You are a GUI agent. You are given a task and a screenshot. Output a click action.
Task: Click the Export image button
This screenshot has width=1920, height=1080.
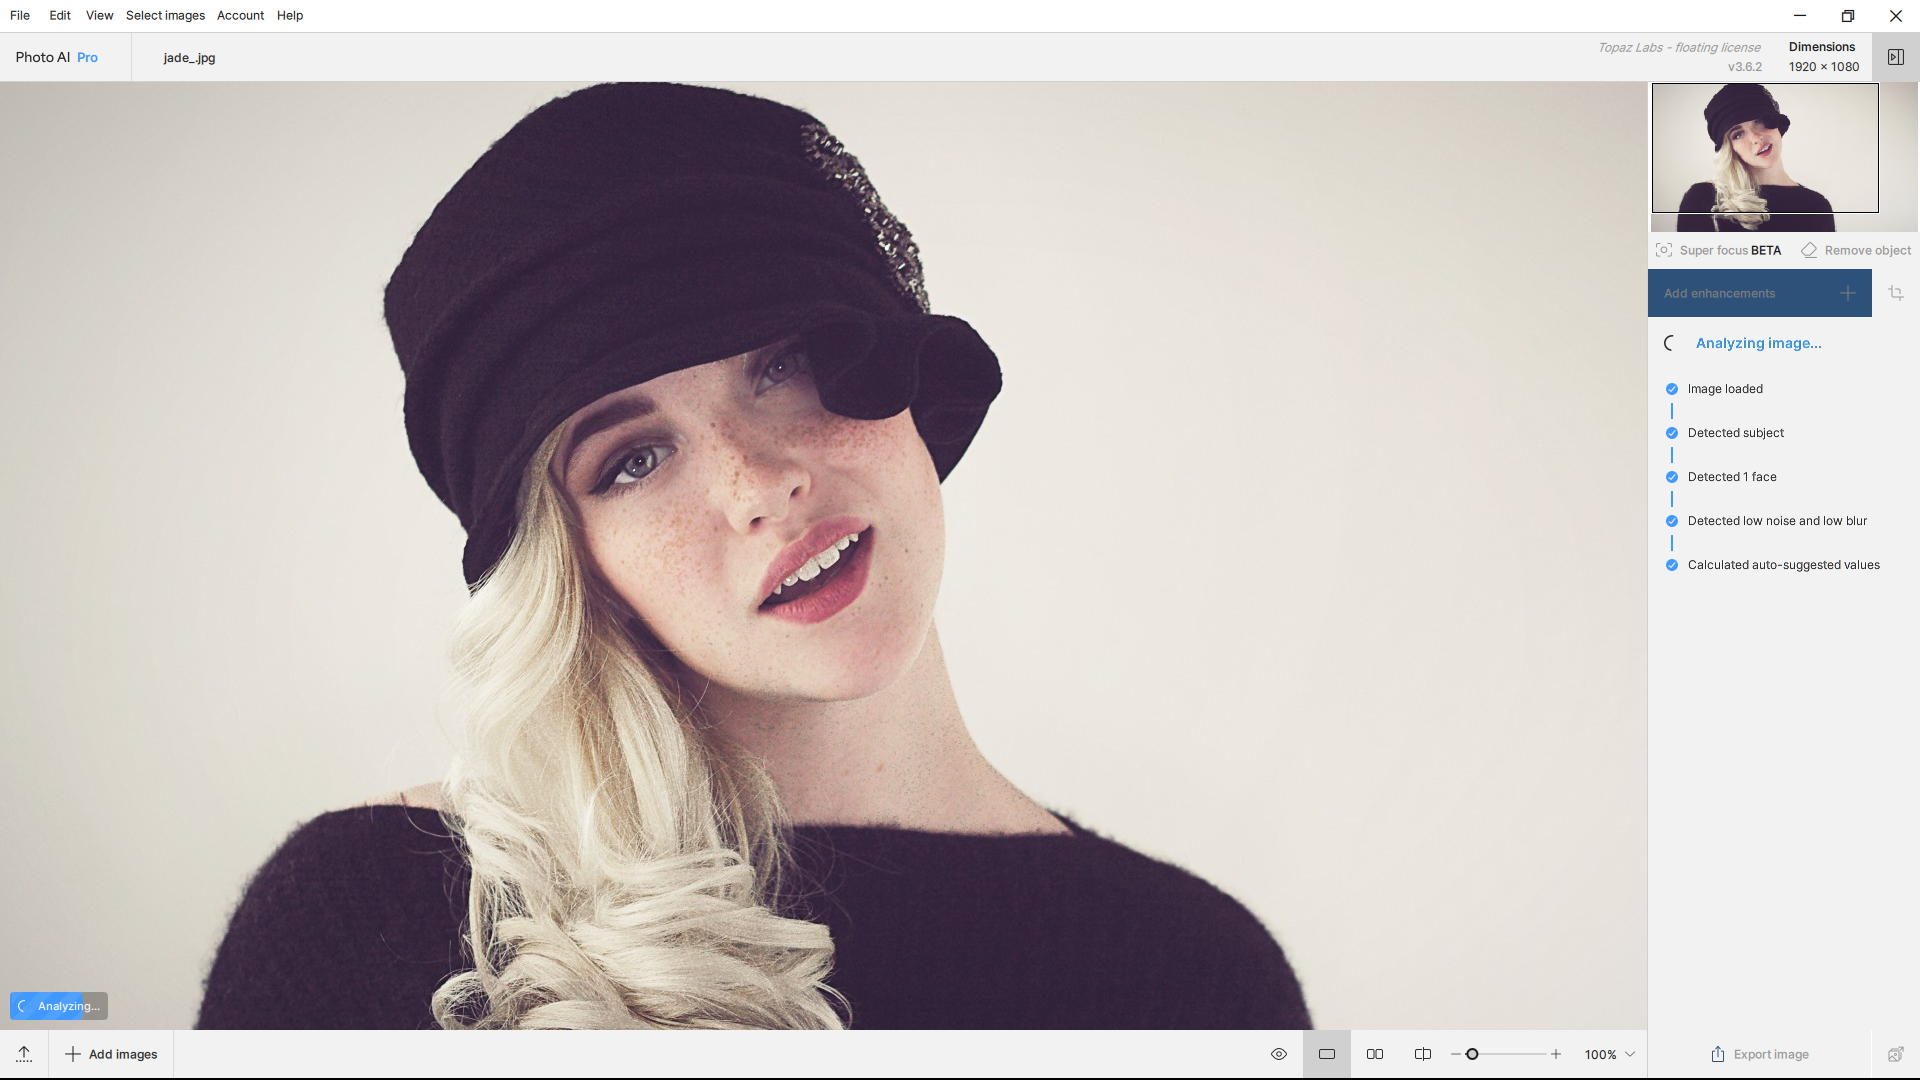(x=1760, y=1054)
